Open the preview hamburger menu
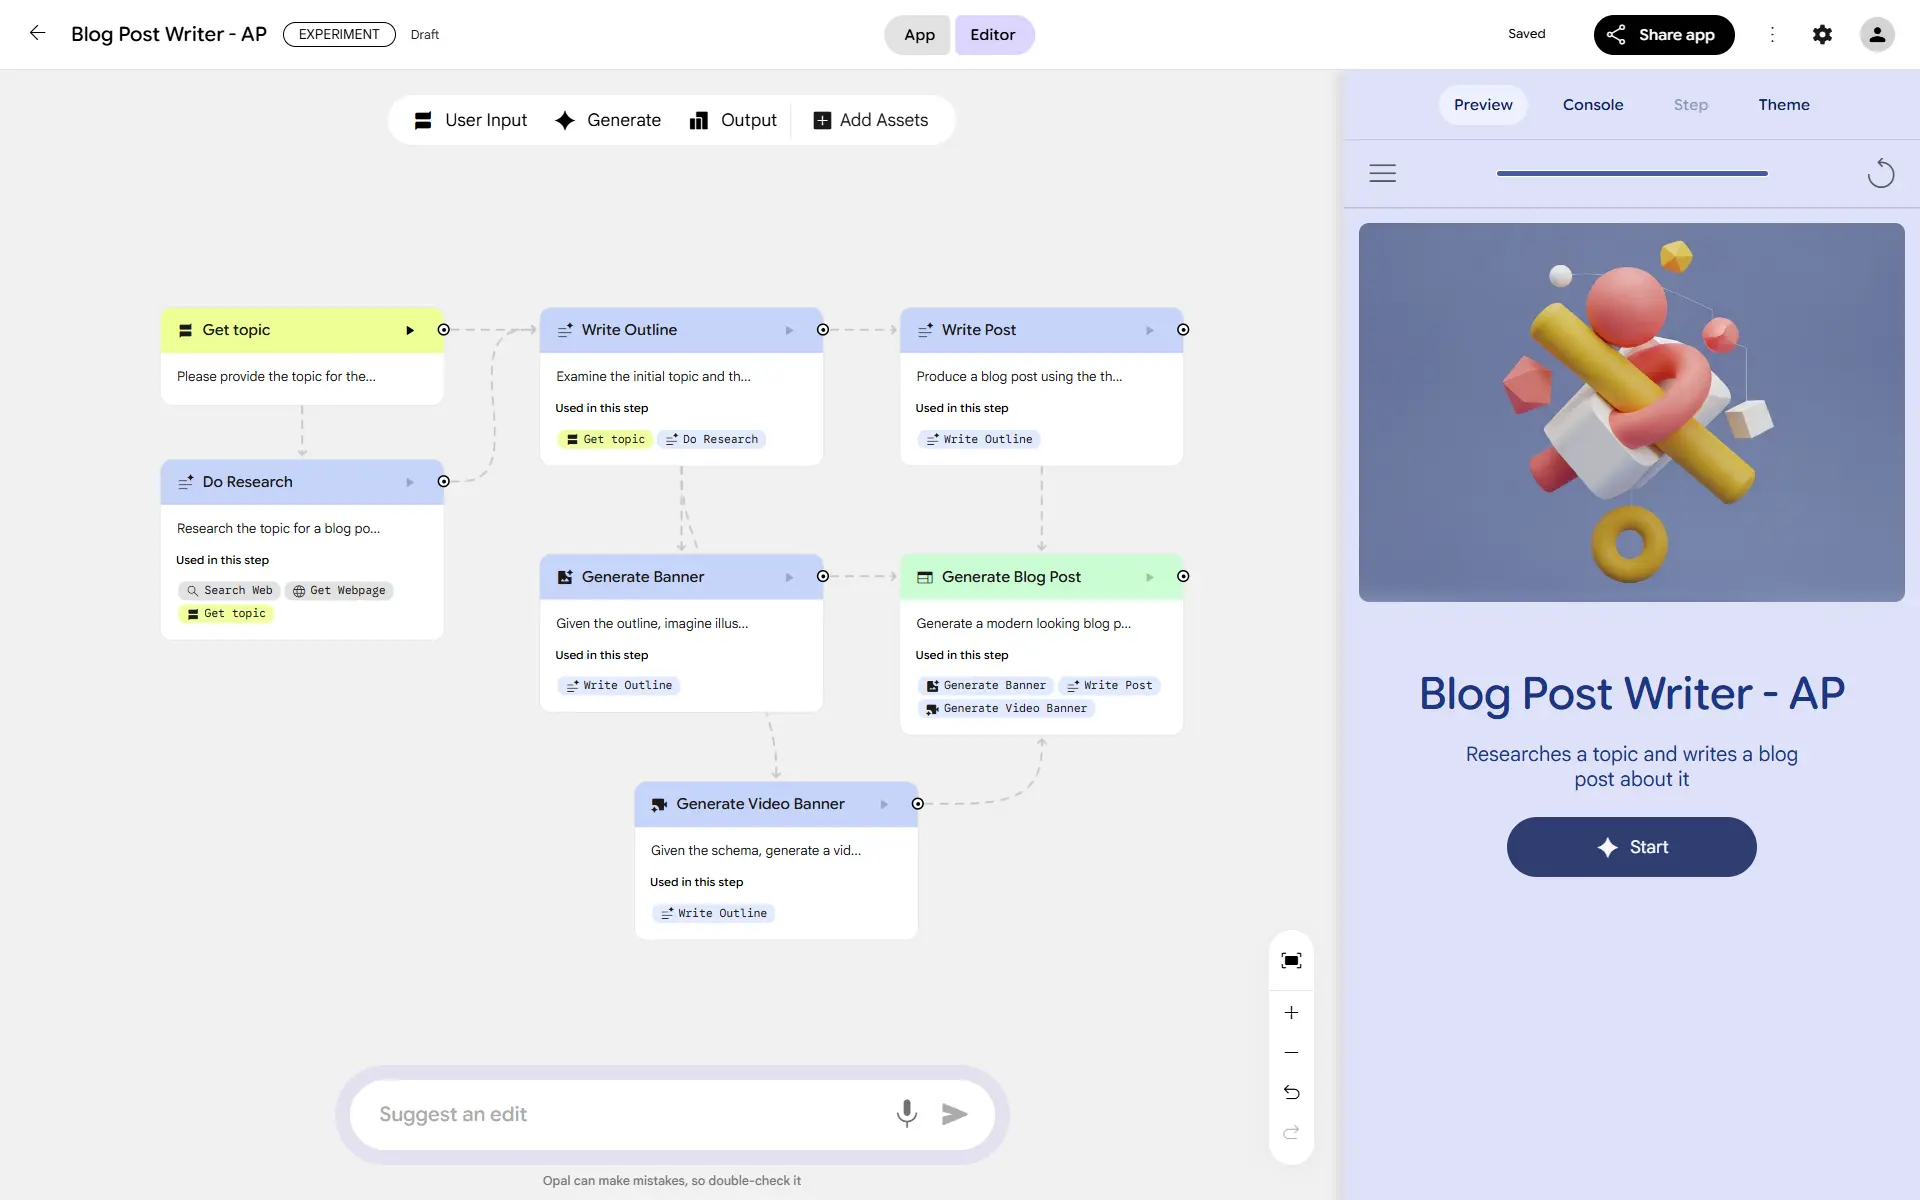 pyautogui.click(x=1382, y=173)
